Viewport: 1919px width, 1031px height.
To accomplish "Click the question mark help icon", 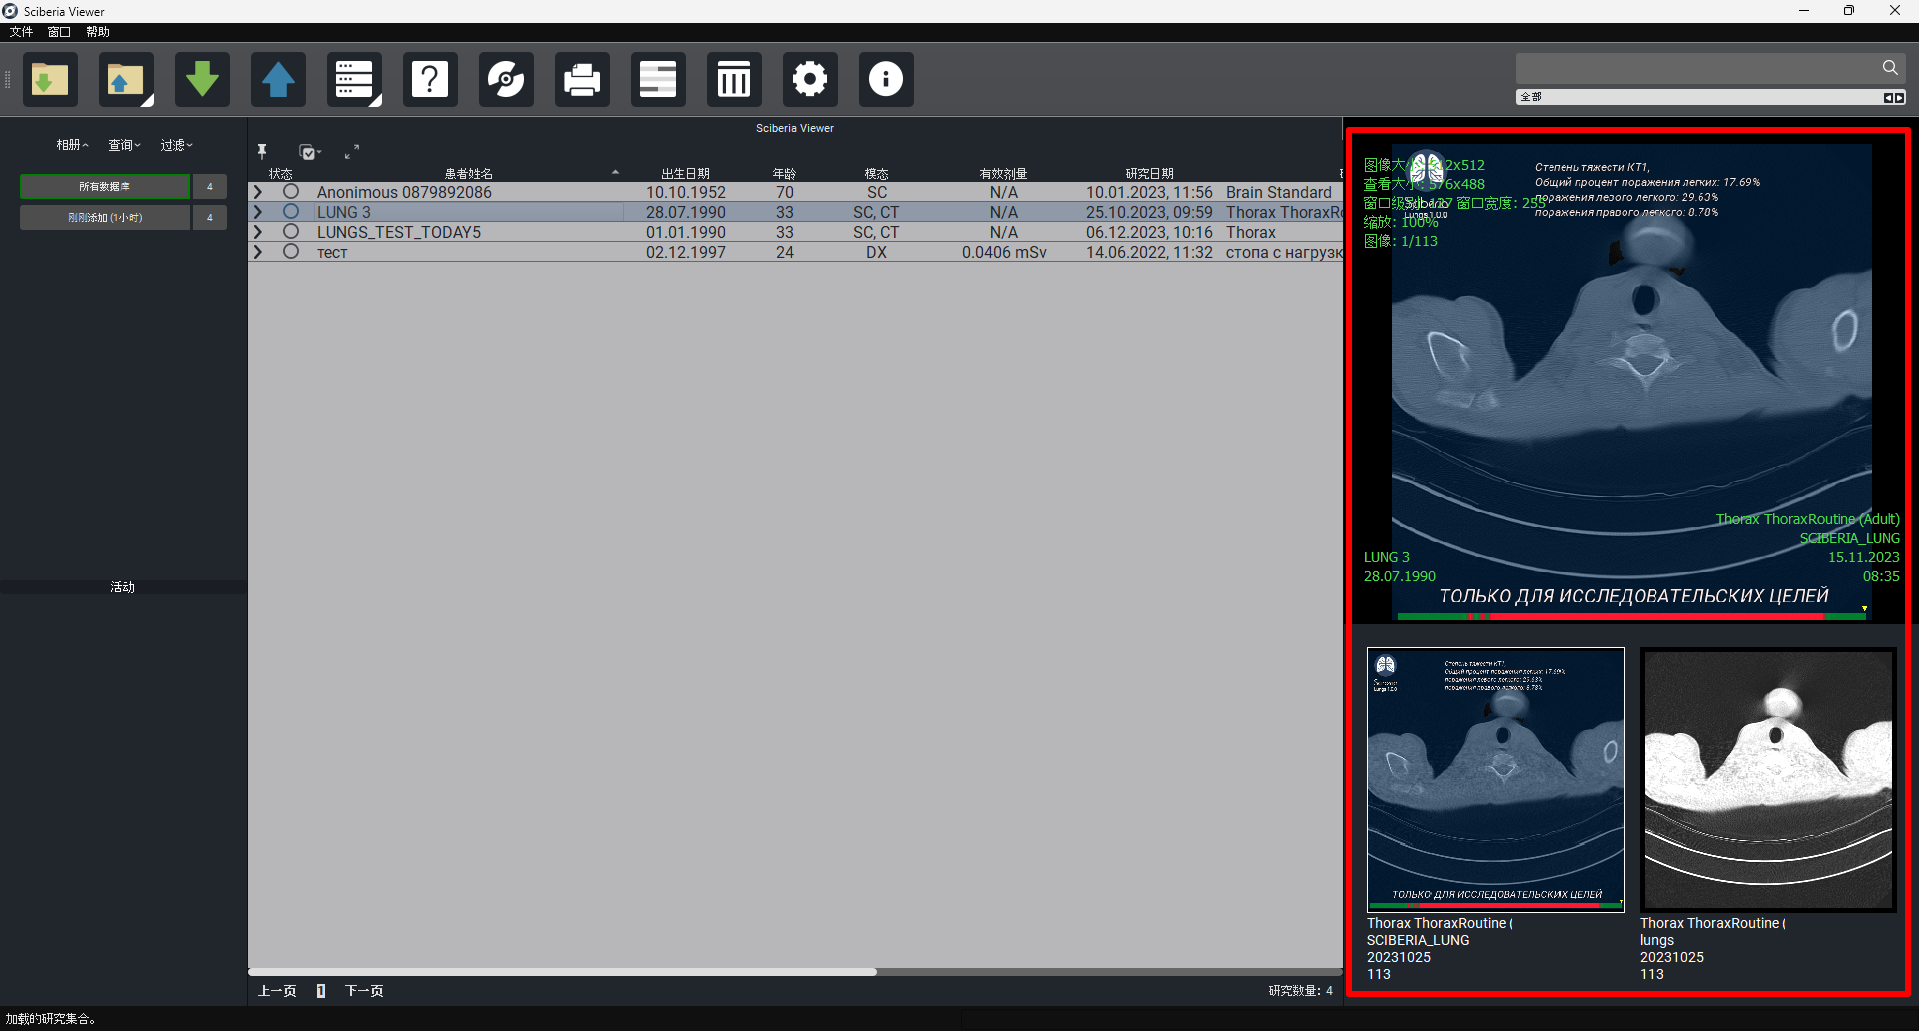I will pos(430,79).
